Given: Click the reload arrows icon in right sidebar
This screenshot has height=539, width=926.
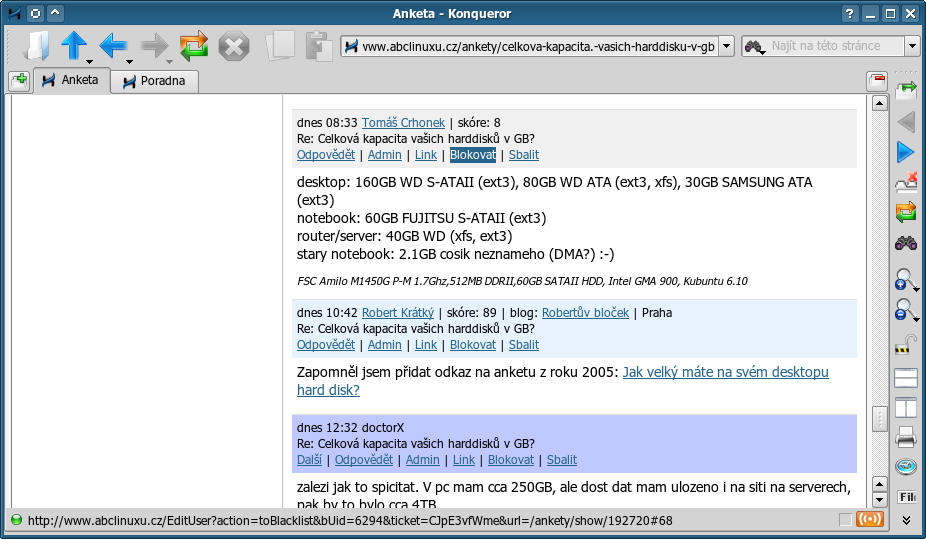Looking at the screenshot, I should 906,212.
